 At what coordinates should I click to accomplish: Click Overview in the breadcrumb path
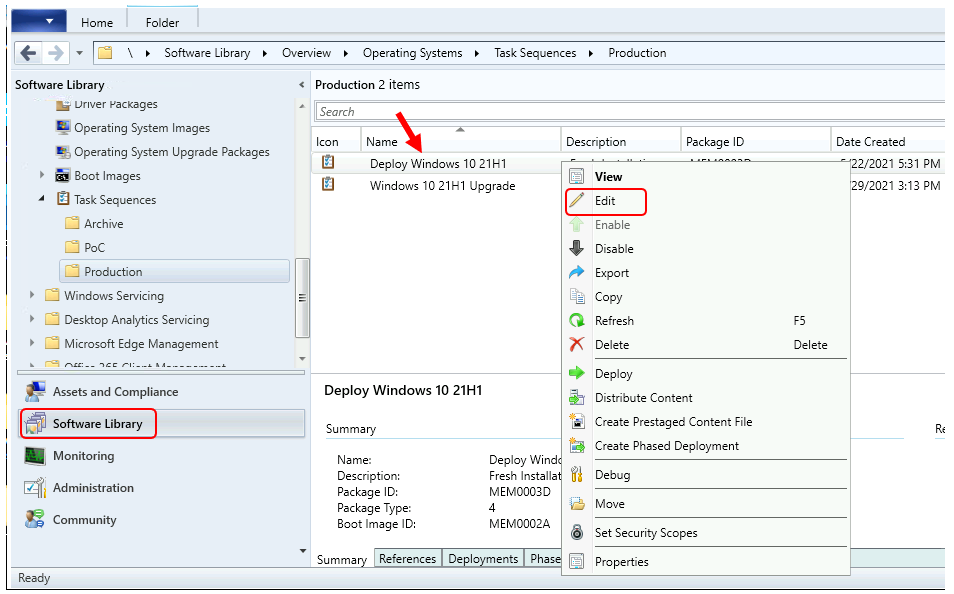coord(306,53)
